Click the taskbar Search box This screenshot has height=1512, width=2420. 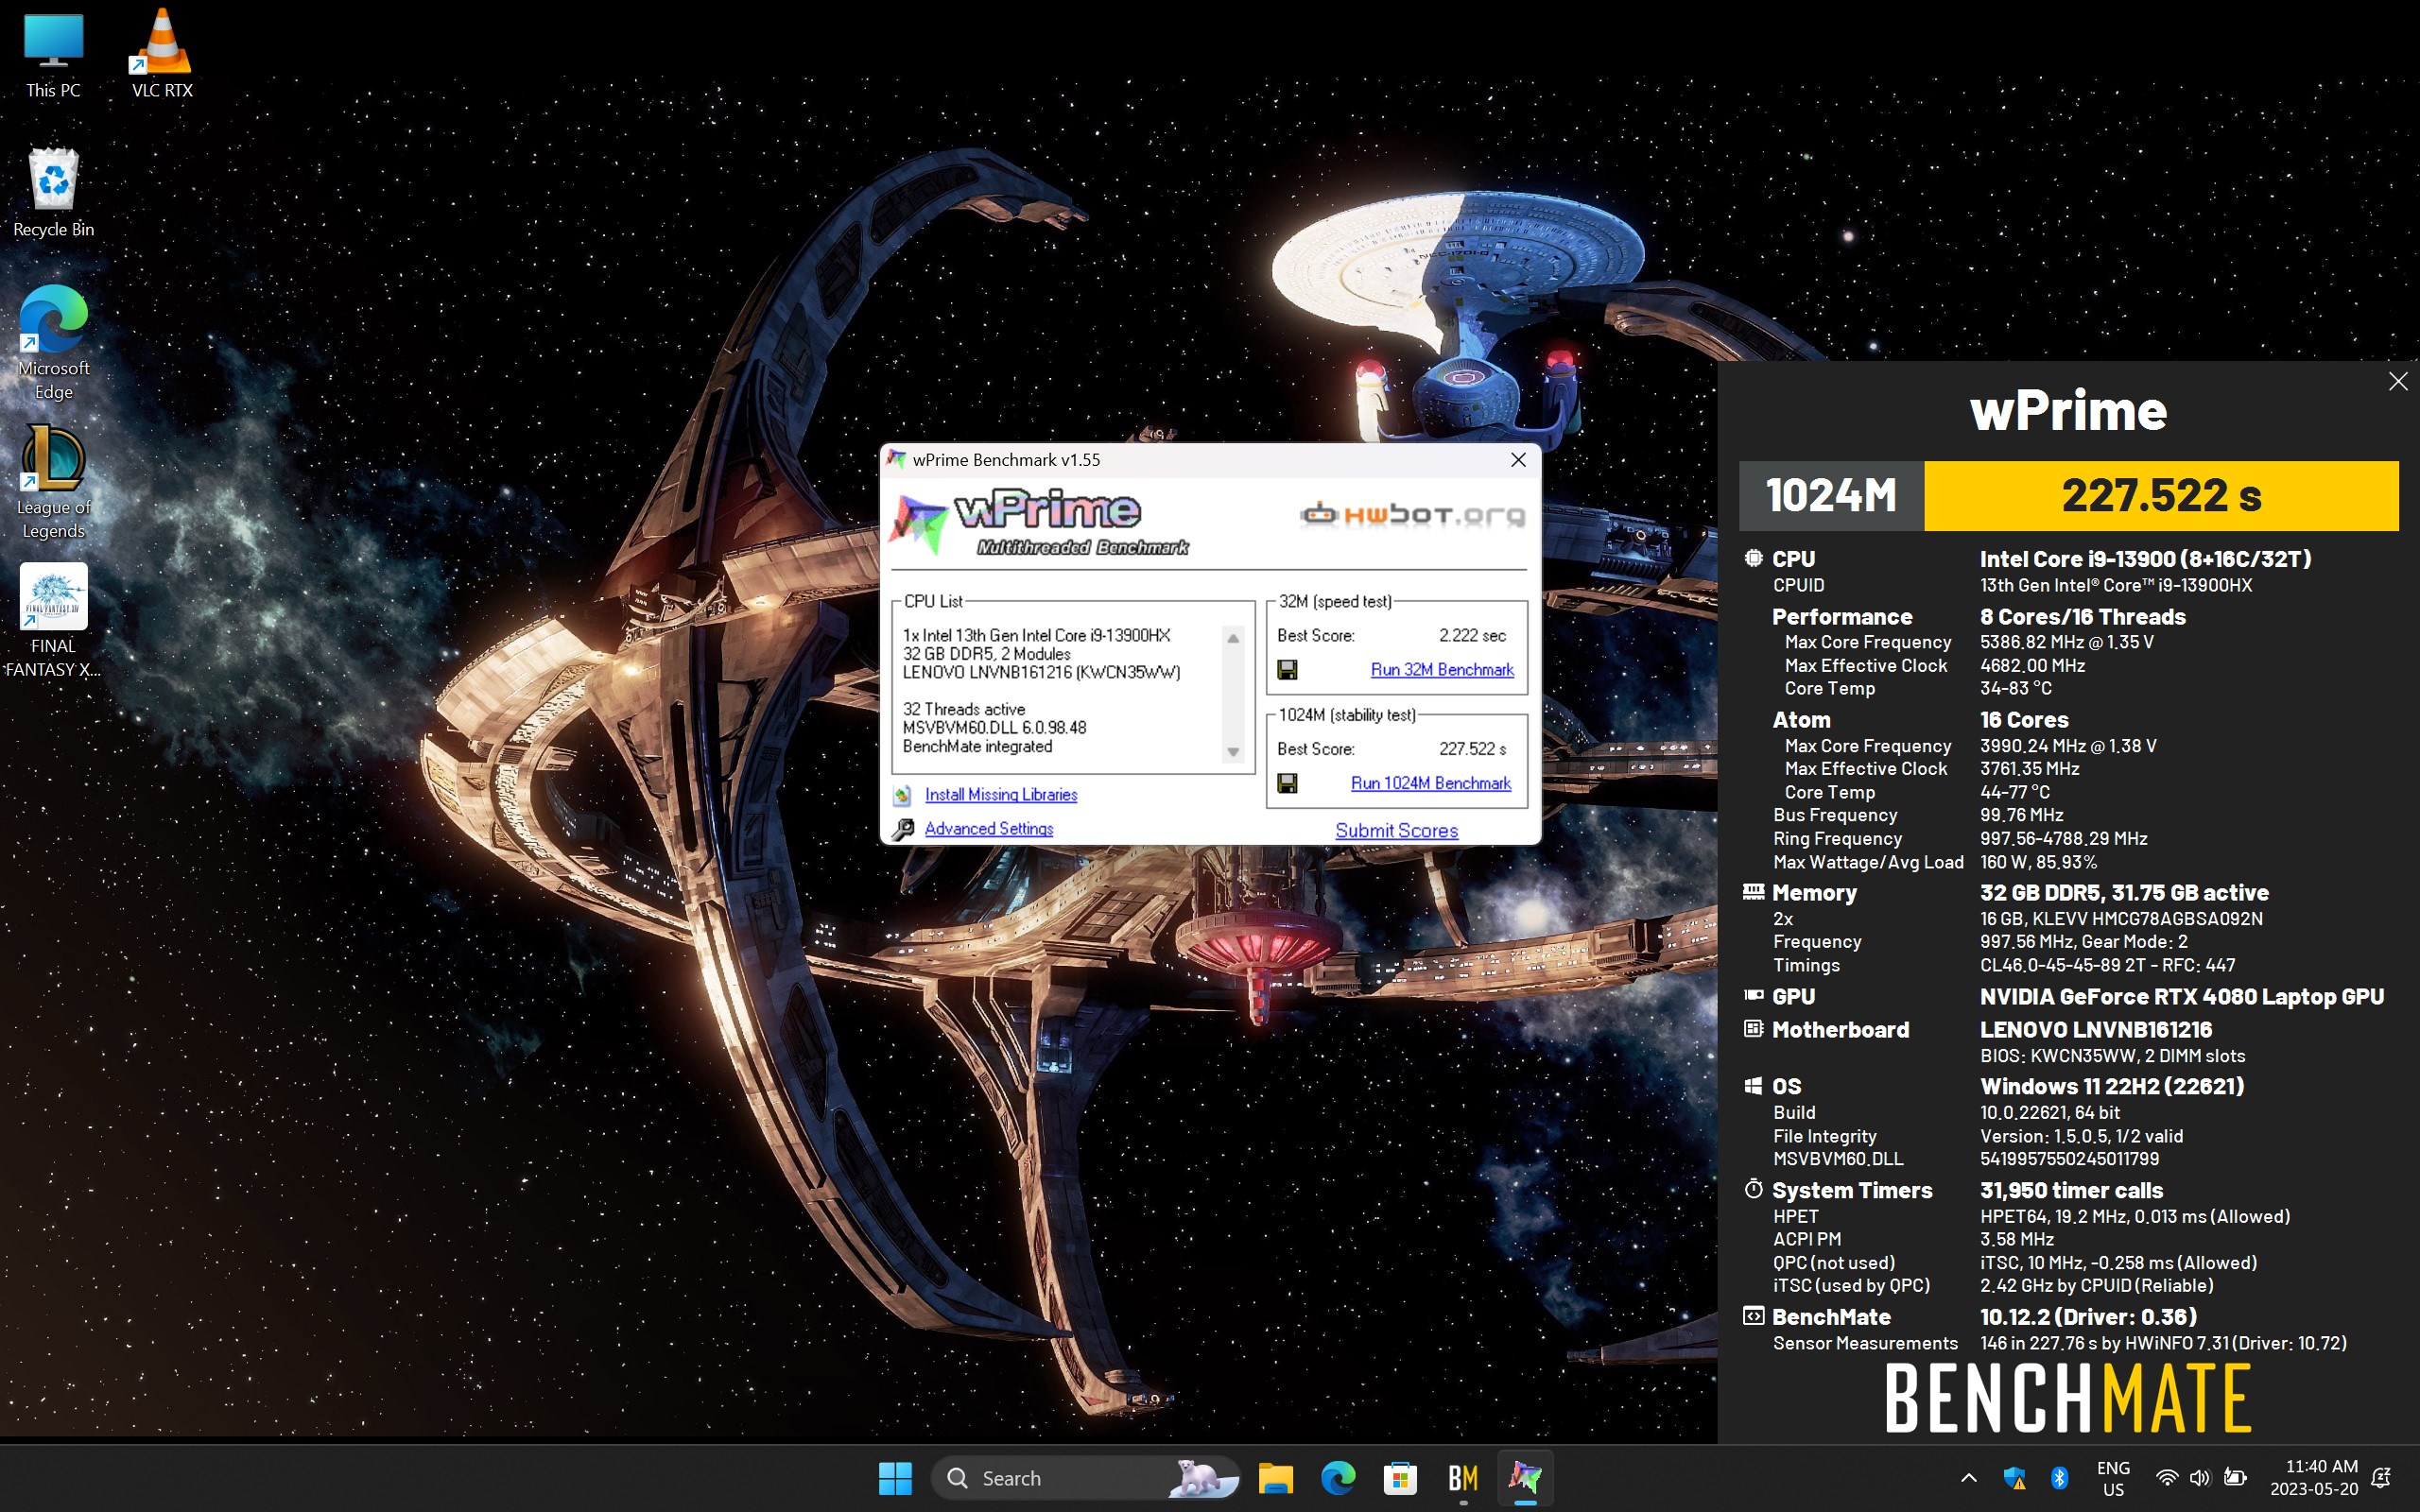point(1085,1478)
